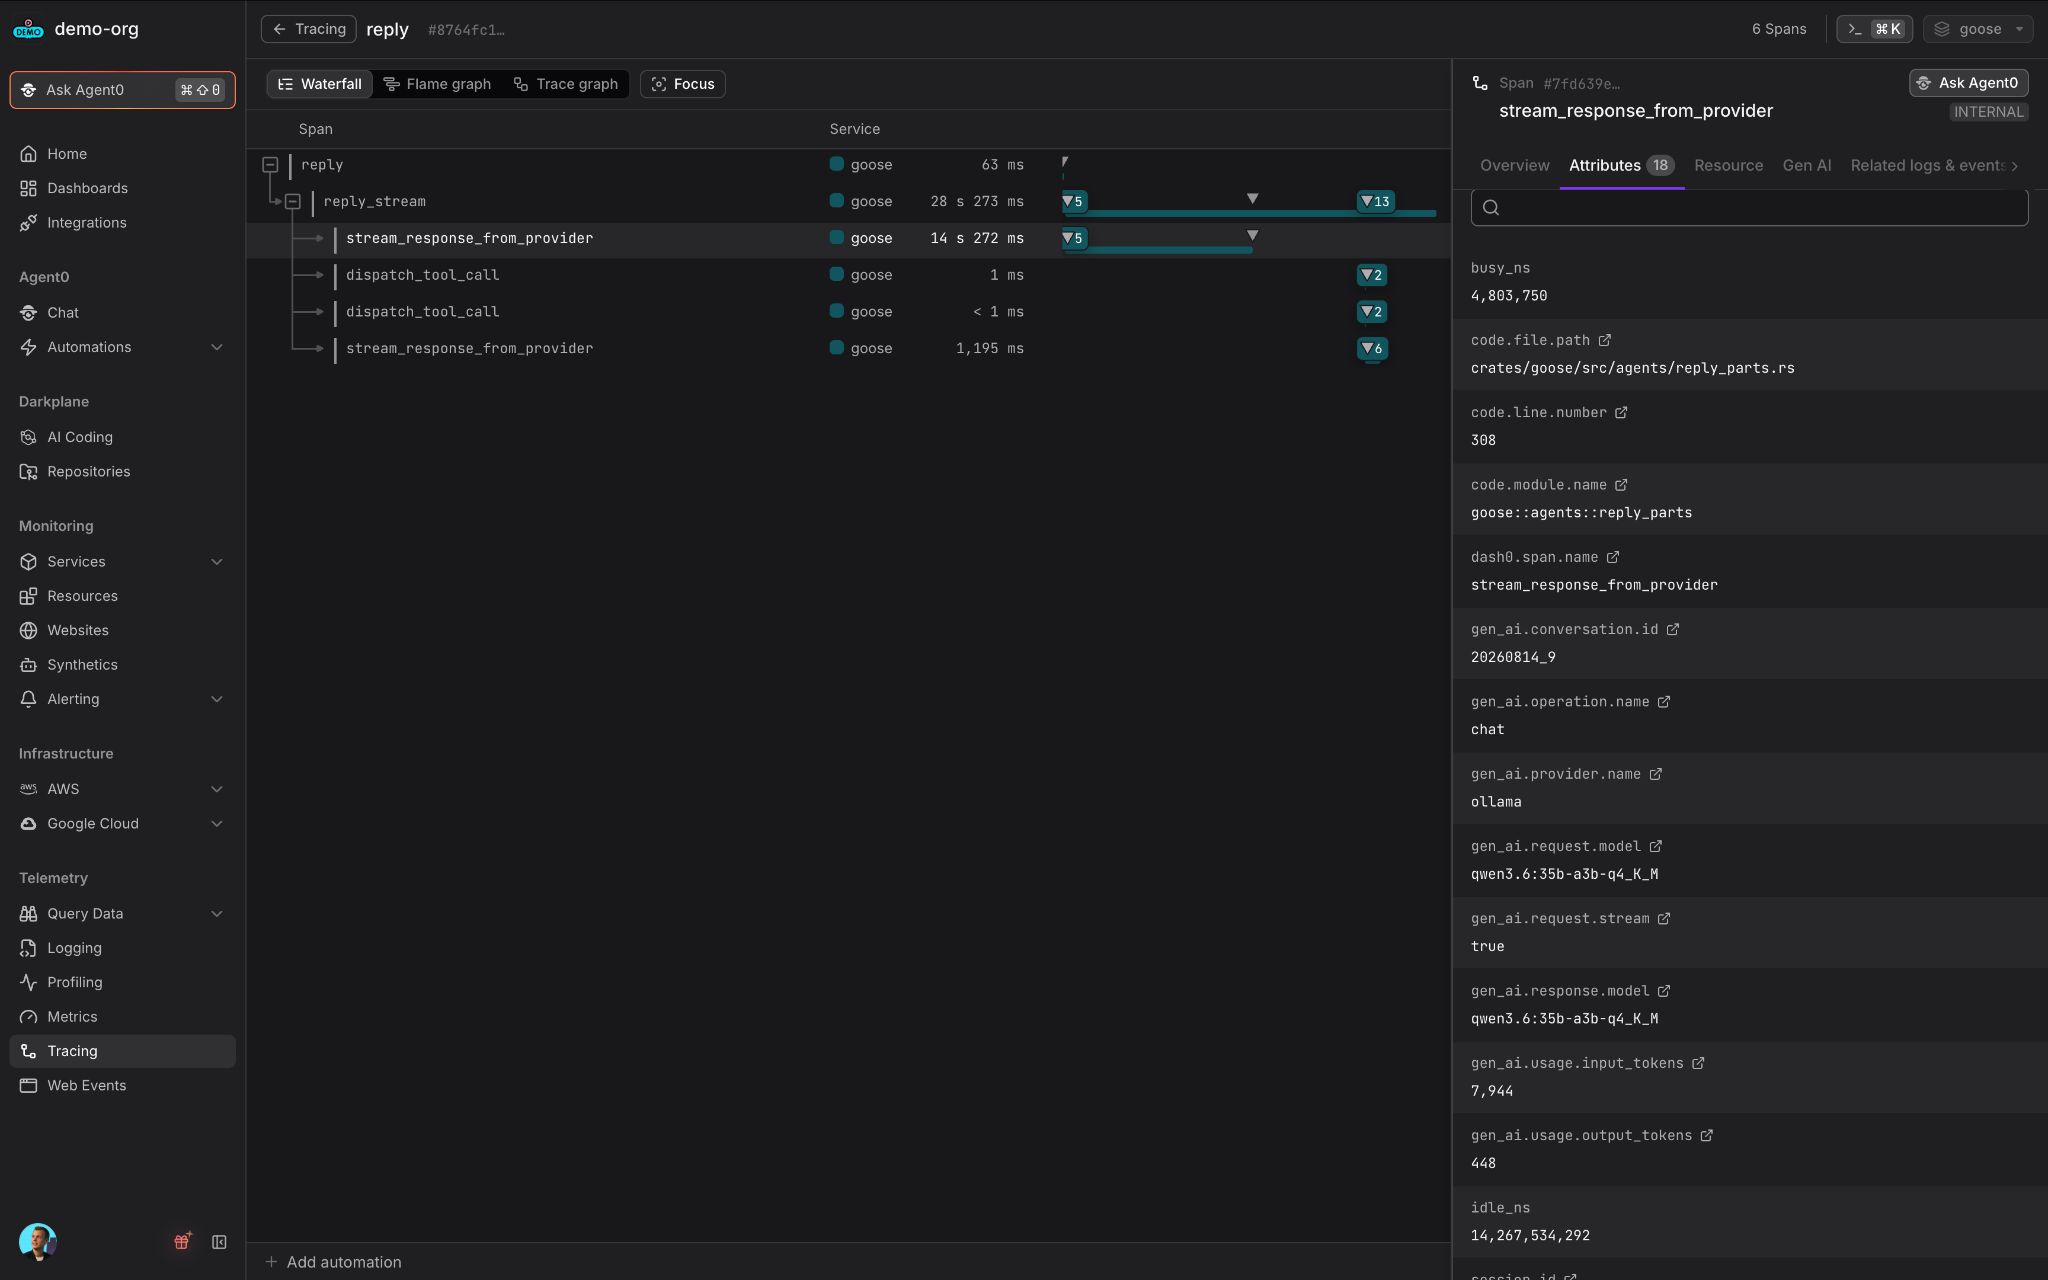Click the idle_ns value 14,267,534,292
This screenshot has height=1280, width=2048.
click(x=1530, y=1236)
